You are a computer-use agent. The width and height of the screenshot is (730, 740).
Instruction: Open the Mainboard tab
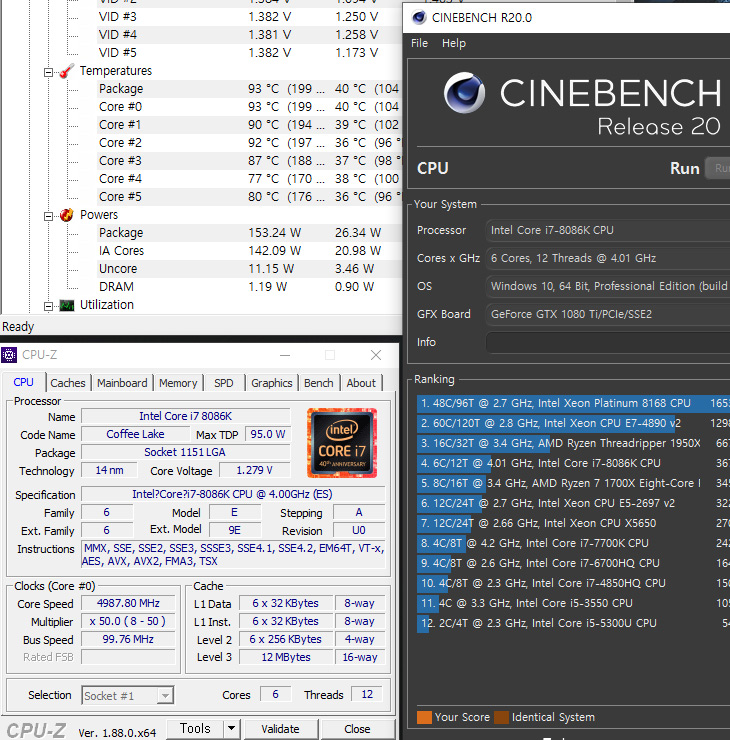click(122, 383)
